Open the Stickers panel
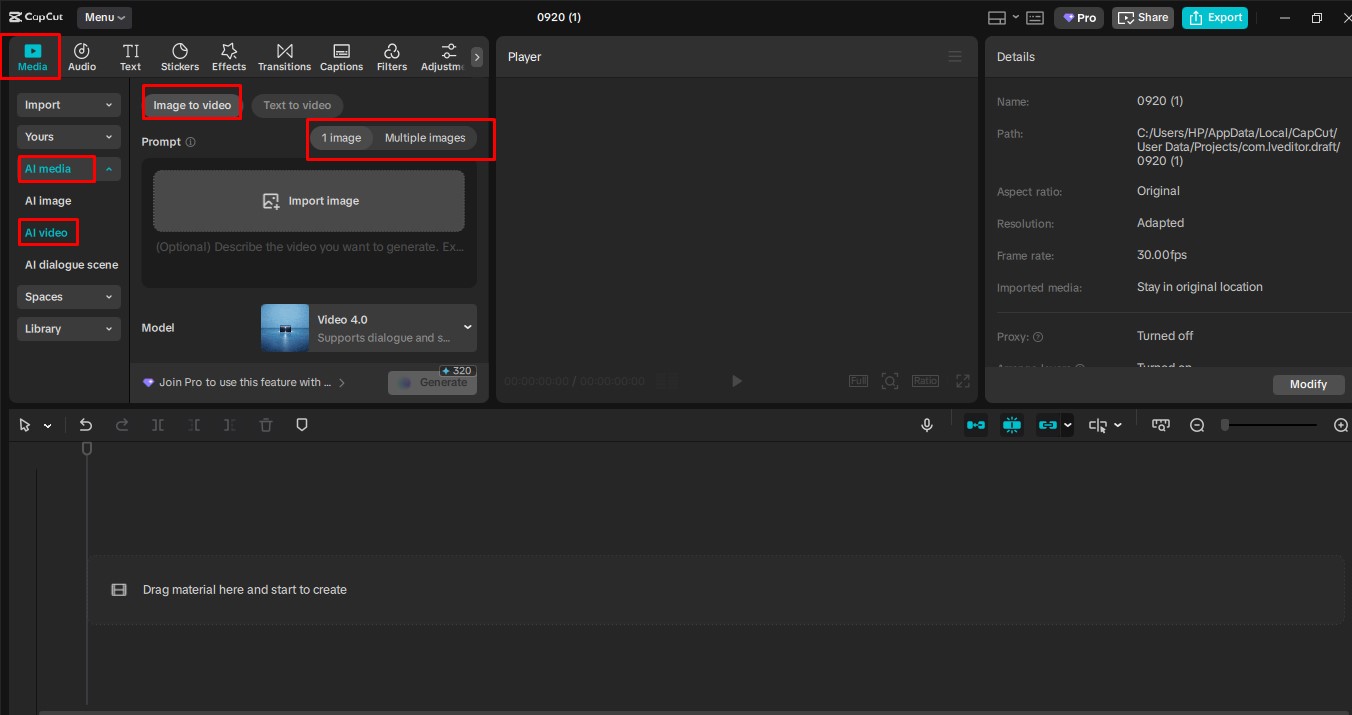The height and width of the screenshot is (715, 1352). (180, 55)
